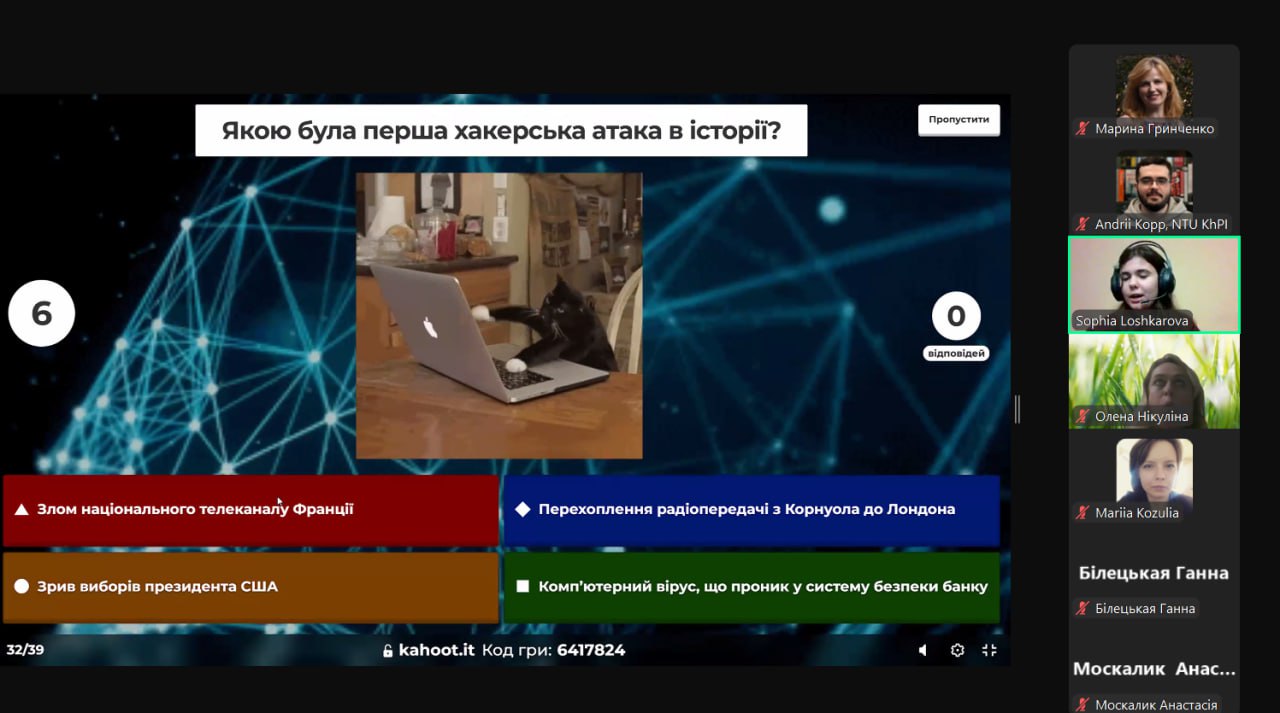
Task: Click muted mic icon of Andrii Kopp
Action: (x=1082, y=225)
